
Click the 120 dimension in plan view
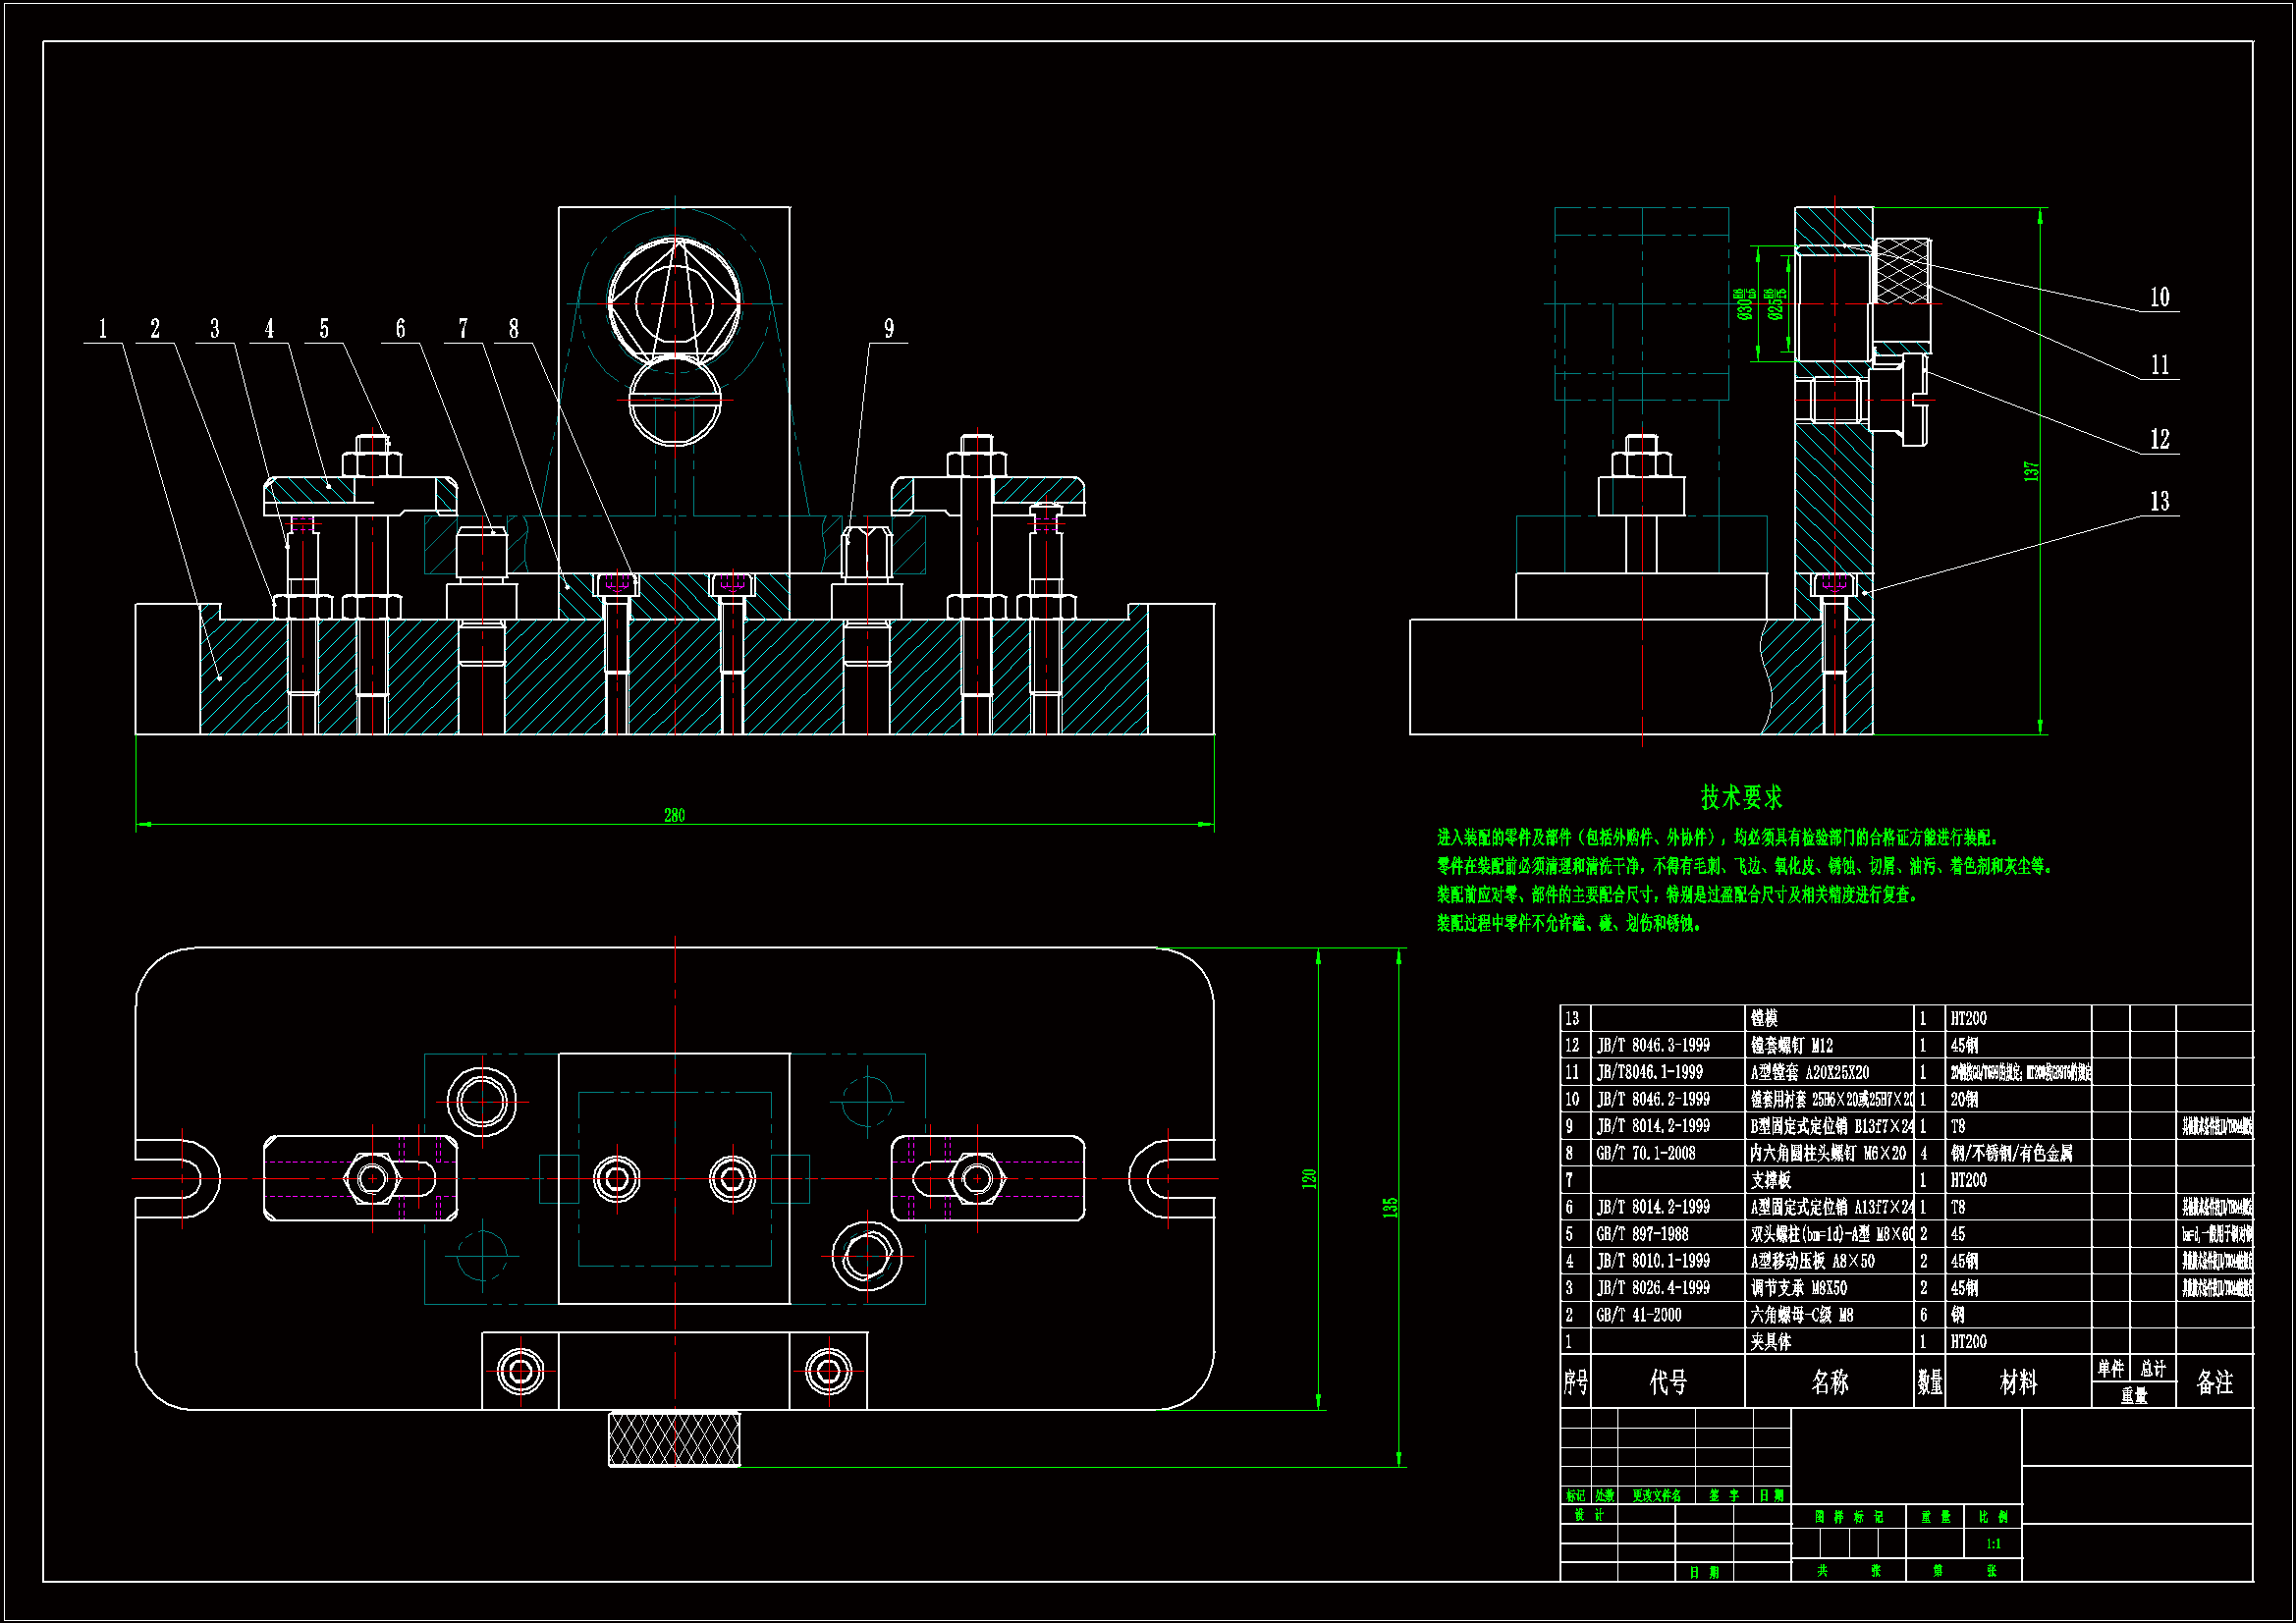pyautogui.click(x=1309, y=1178)
